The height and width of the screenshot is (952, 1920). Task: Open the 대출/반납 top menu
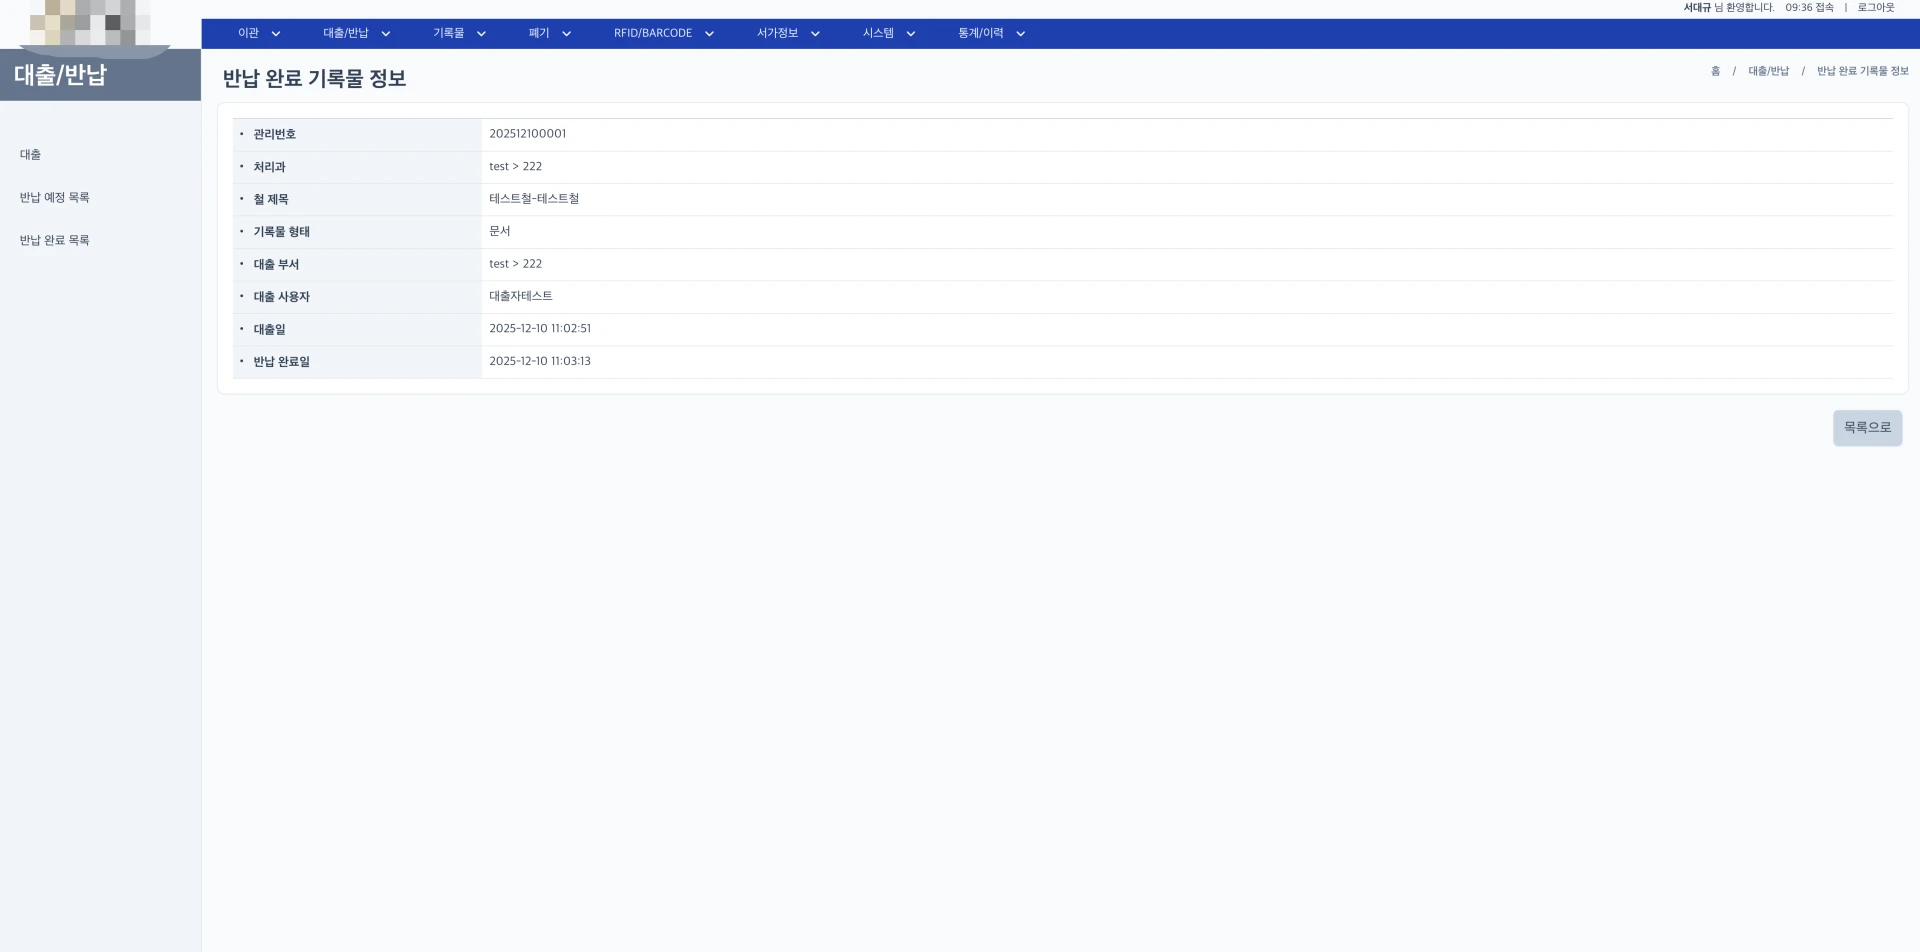click(x=346, y=33)
